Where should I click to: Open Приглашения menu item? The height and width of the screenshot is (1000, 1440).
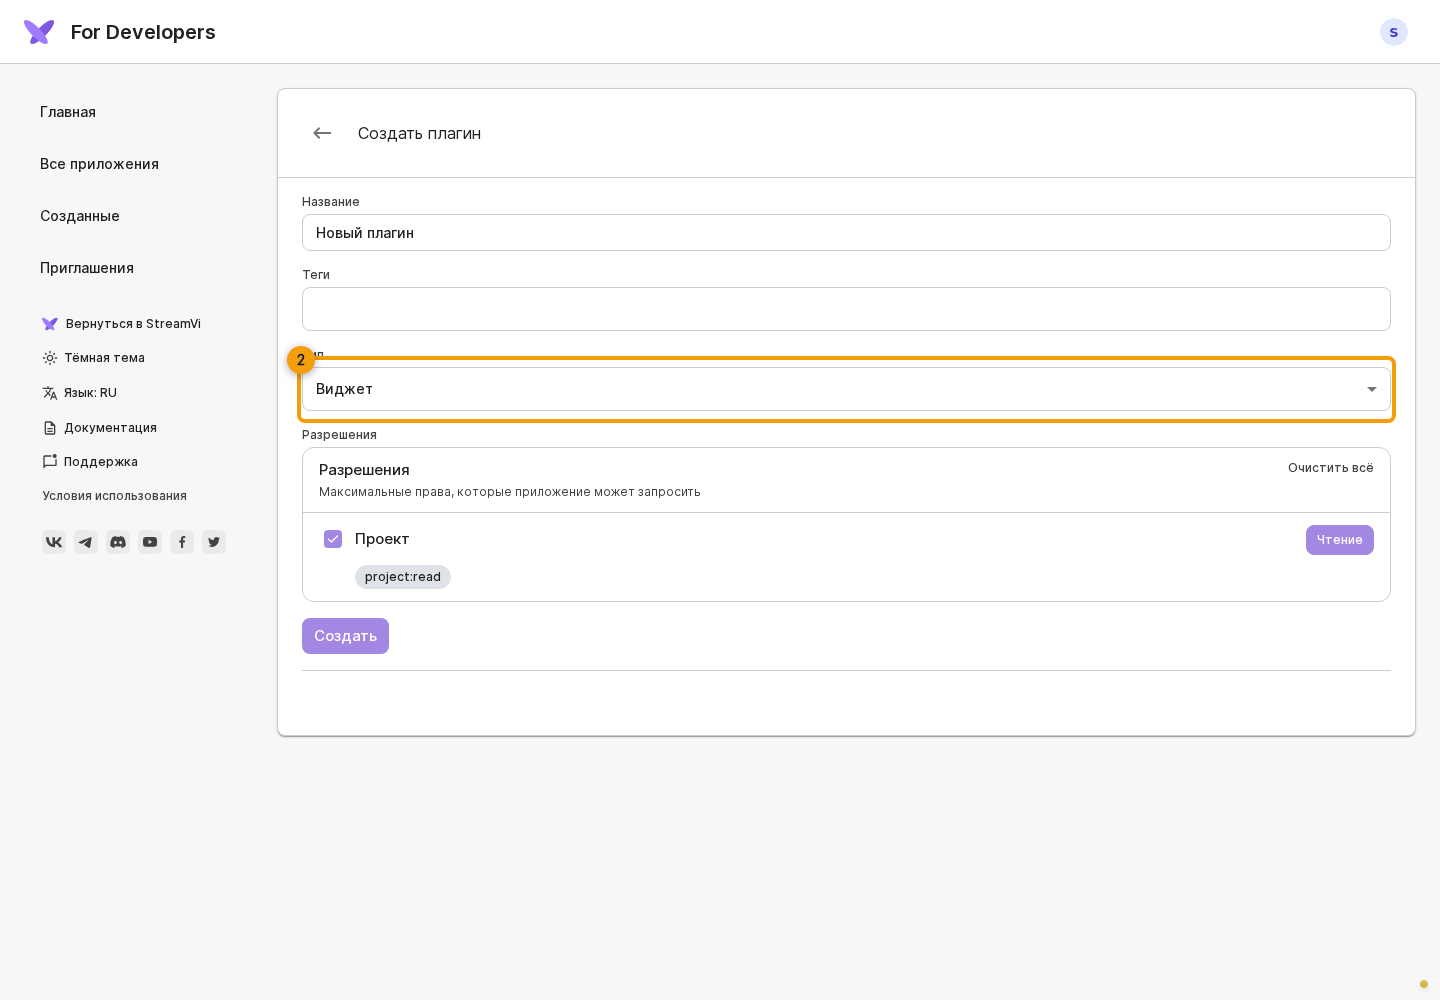click(87, 268)
